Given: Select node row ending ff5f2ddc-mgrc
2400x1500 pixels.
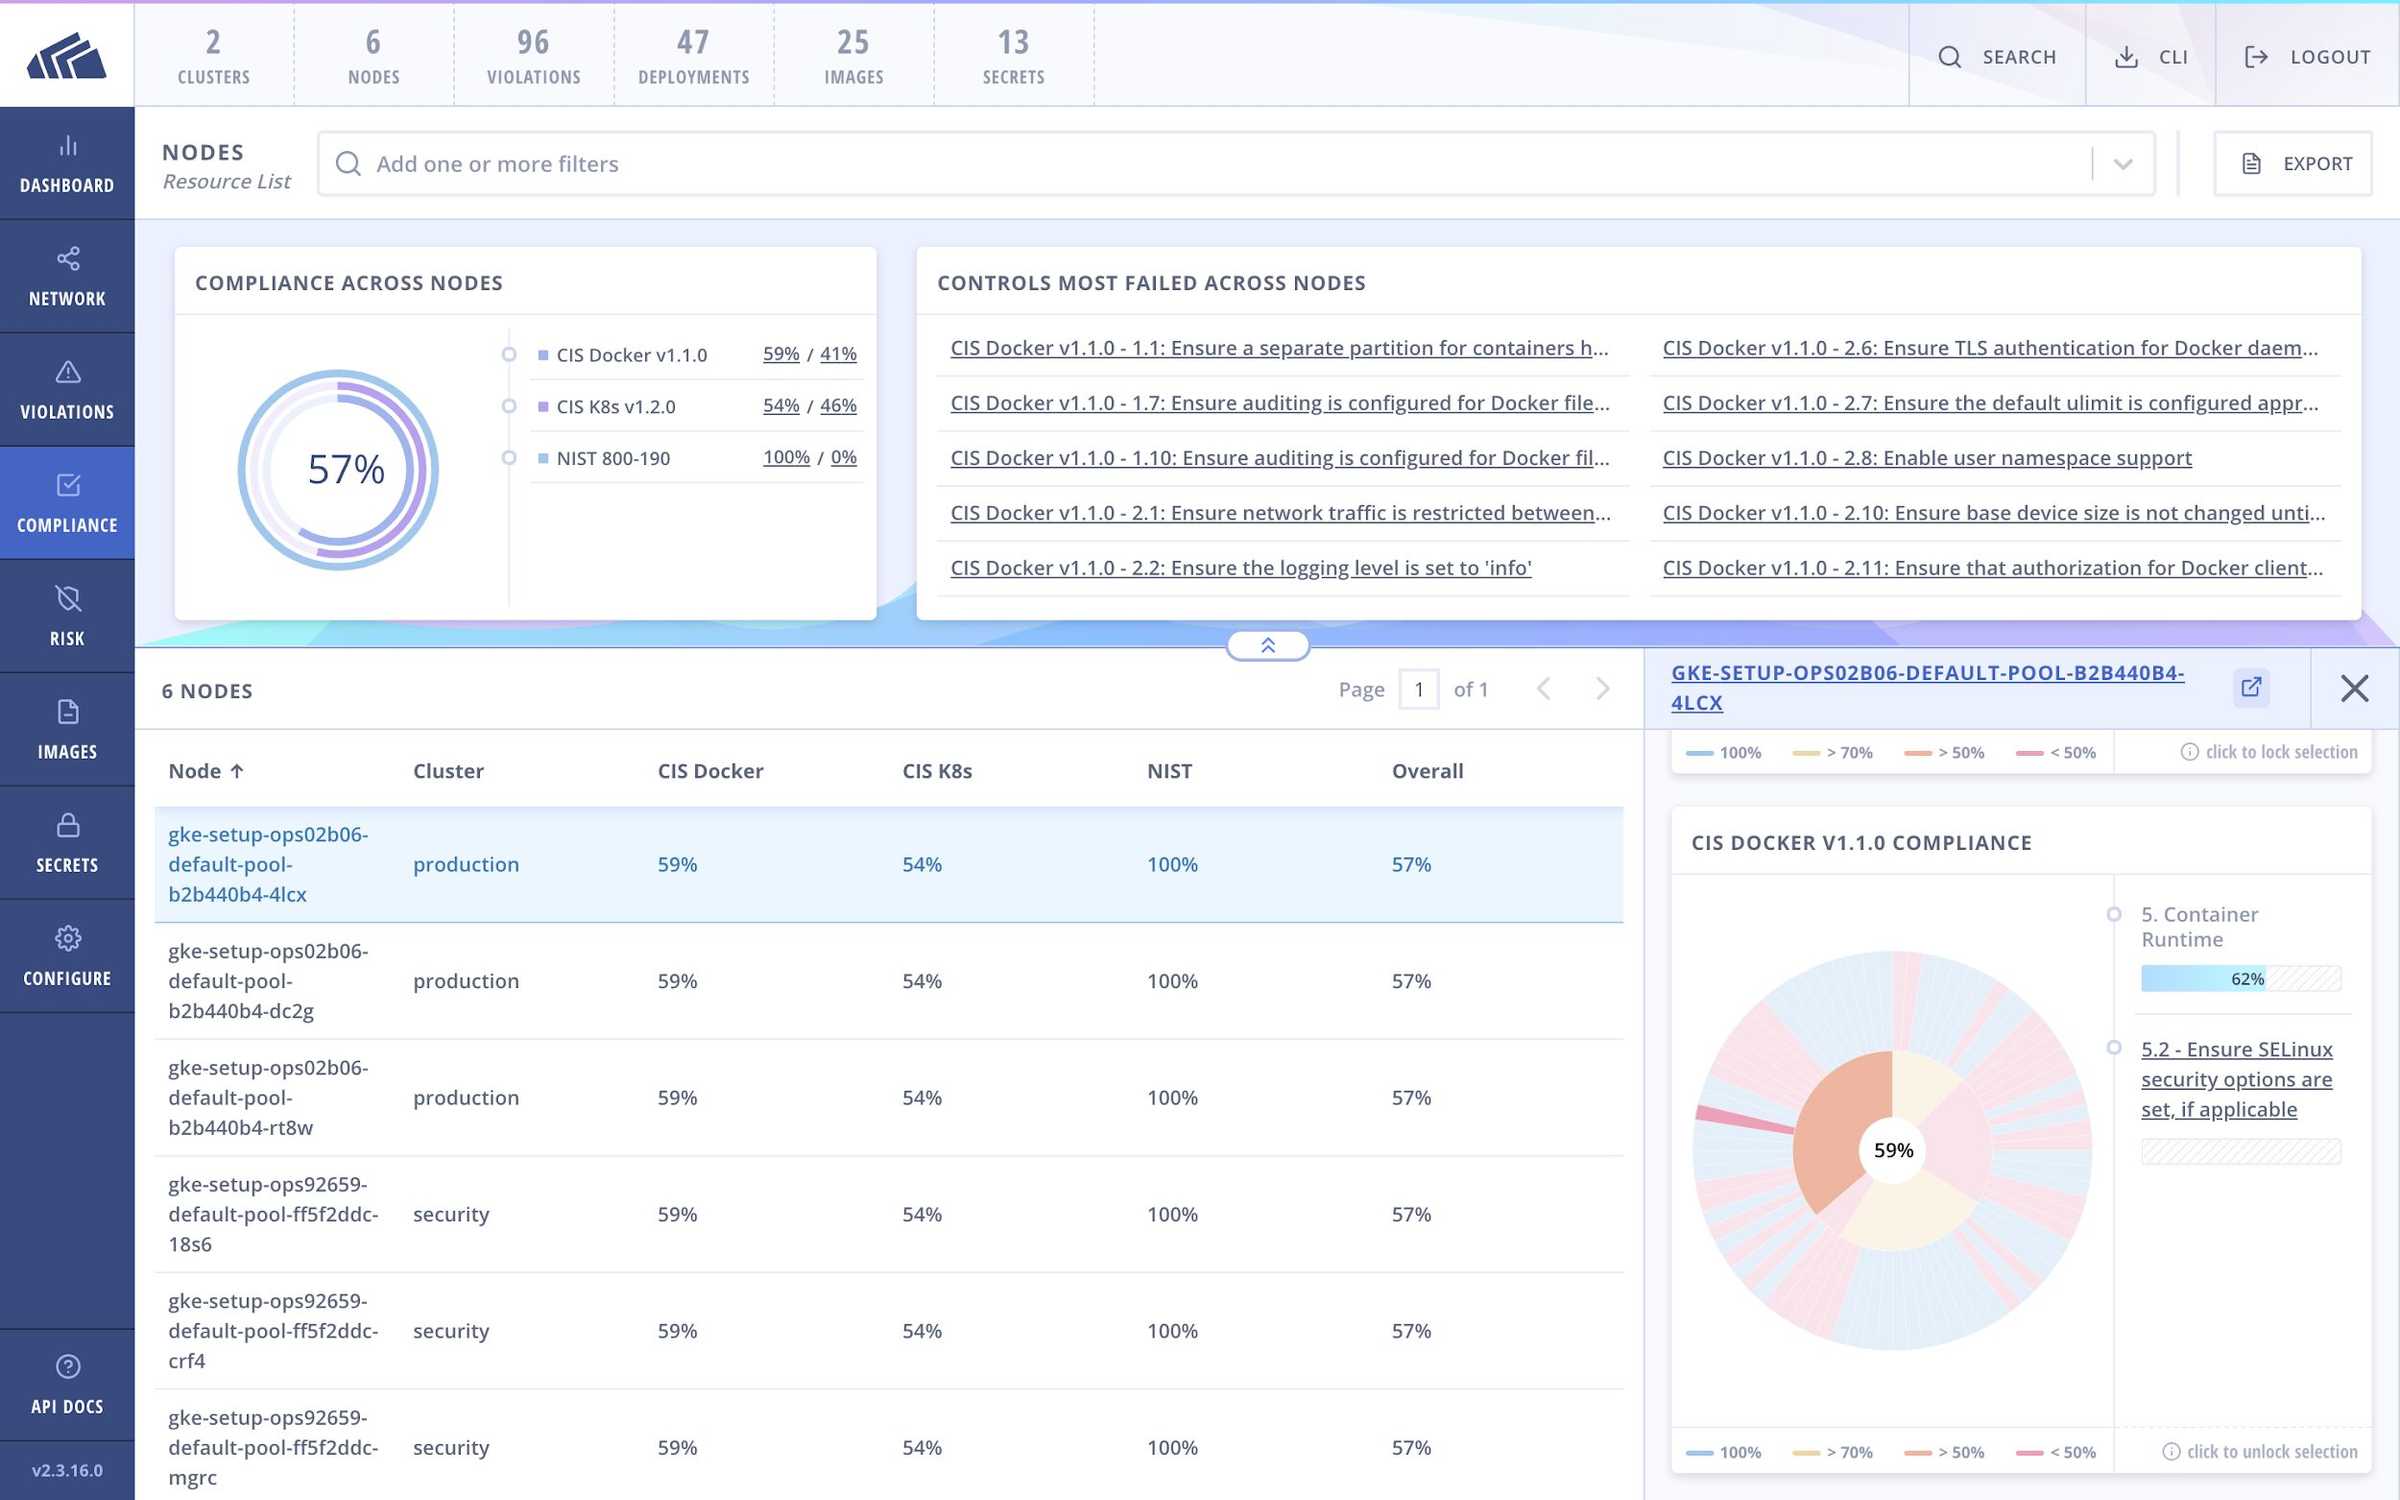Looking at the screenshot, I should coord(888,1447).
